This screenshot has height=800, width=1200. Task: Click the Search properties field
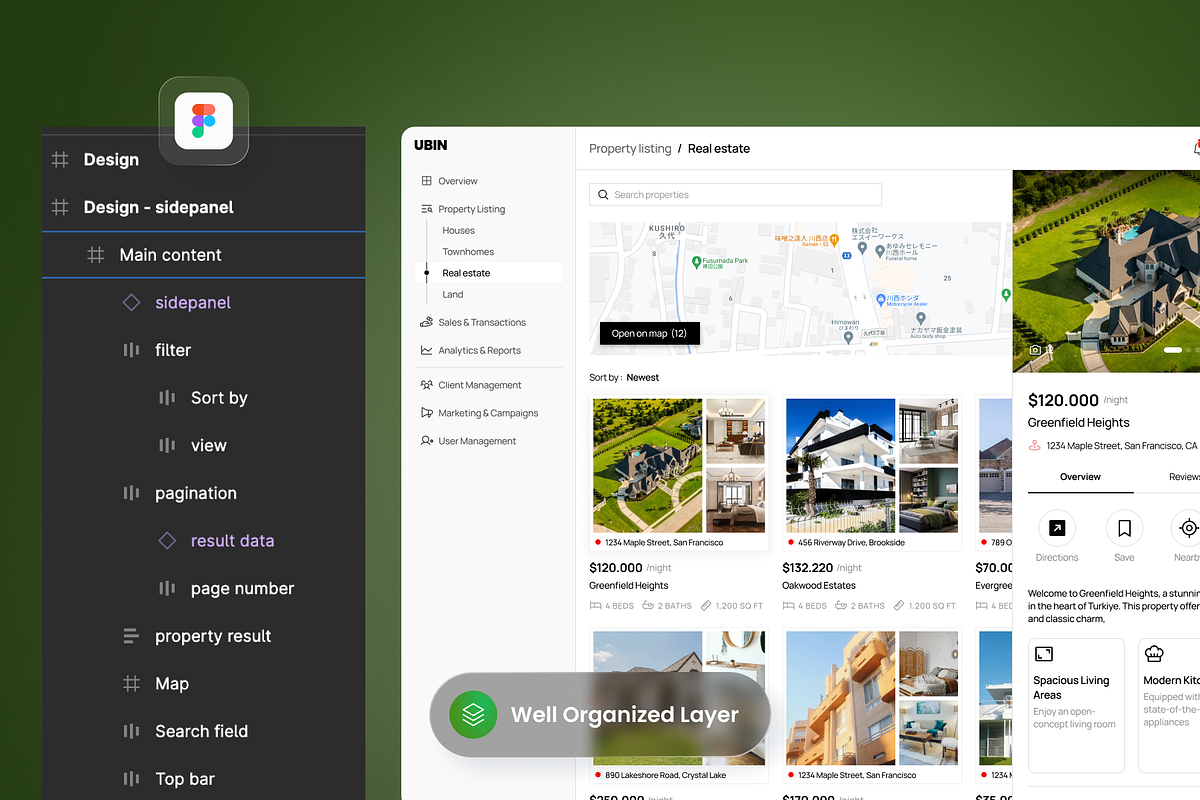[x=735, y=195]
